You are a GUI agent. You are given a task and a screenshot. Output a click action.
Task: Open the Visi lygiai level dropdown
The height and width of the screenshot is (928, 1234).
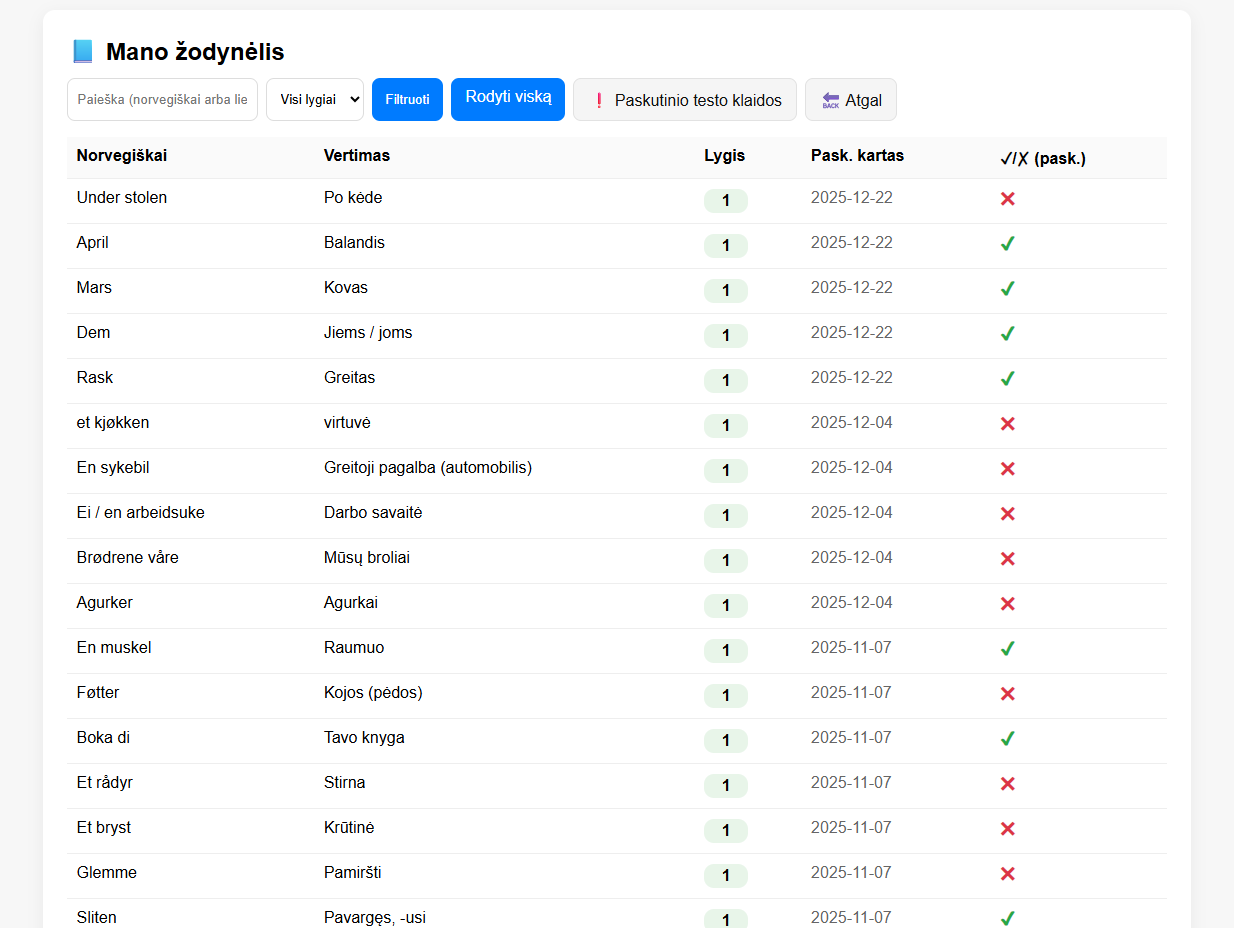pyautogui.click(x=315, y=100)
